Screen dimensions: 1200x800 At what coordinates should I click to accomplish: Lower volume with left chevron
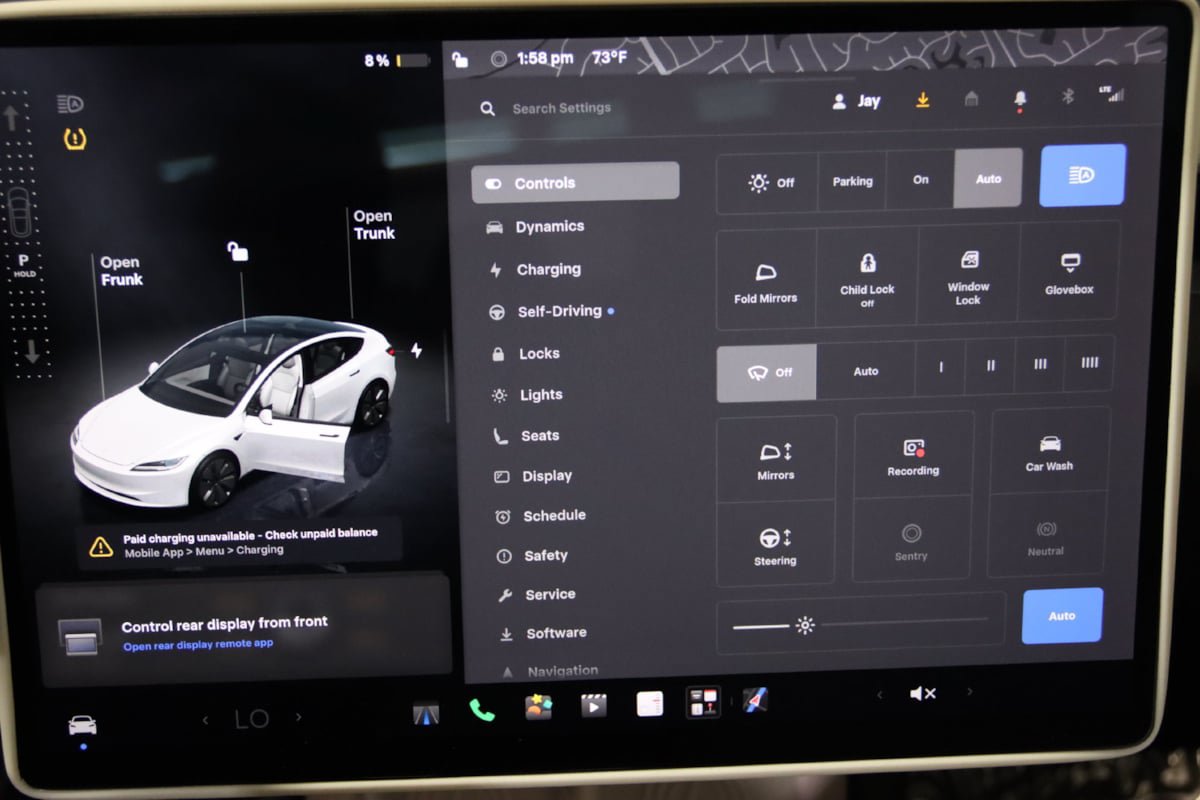coord(880,695)
